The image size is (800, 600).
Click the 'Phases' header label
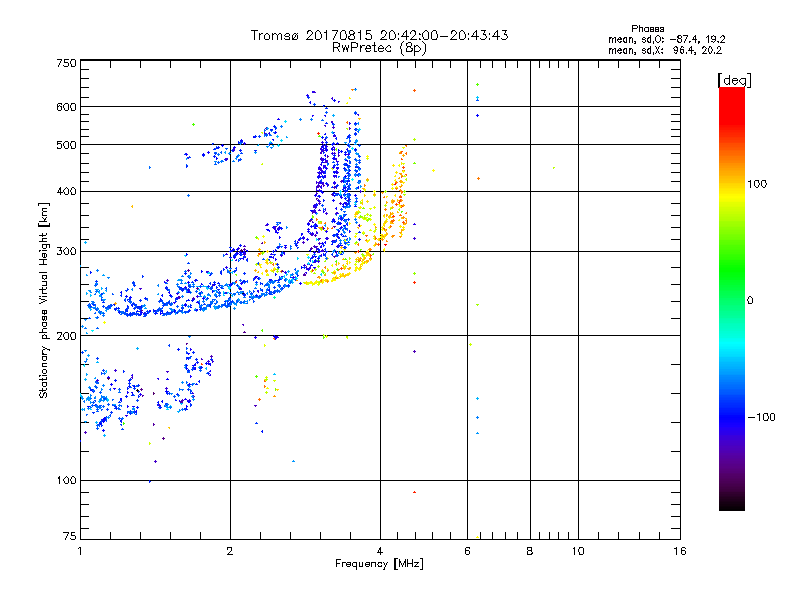tap(647, 29)
